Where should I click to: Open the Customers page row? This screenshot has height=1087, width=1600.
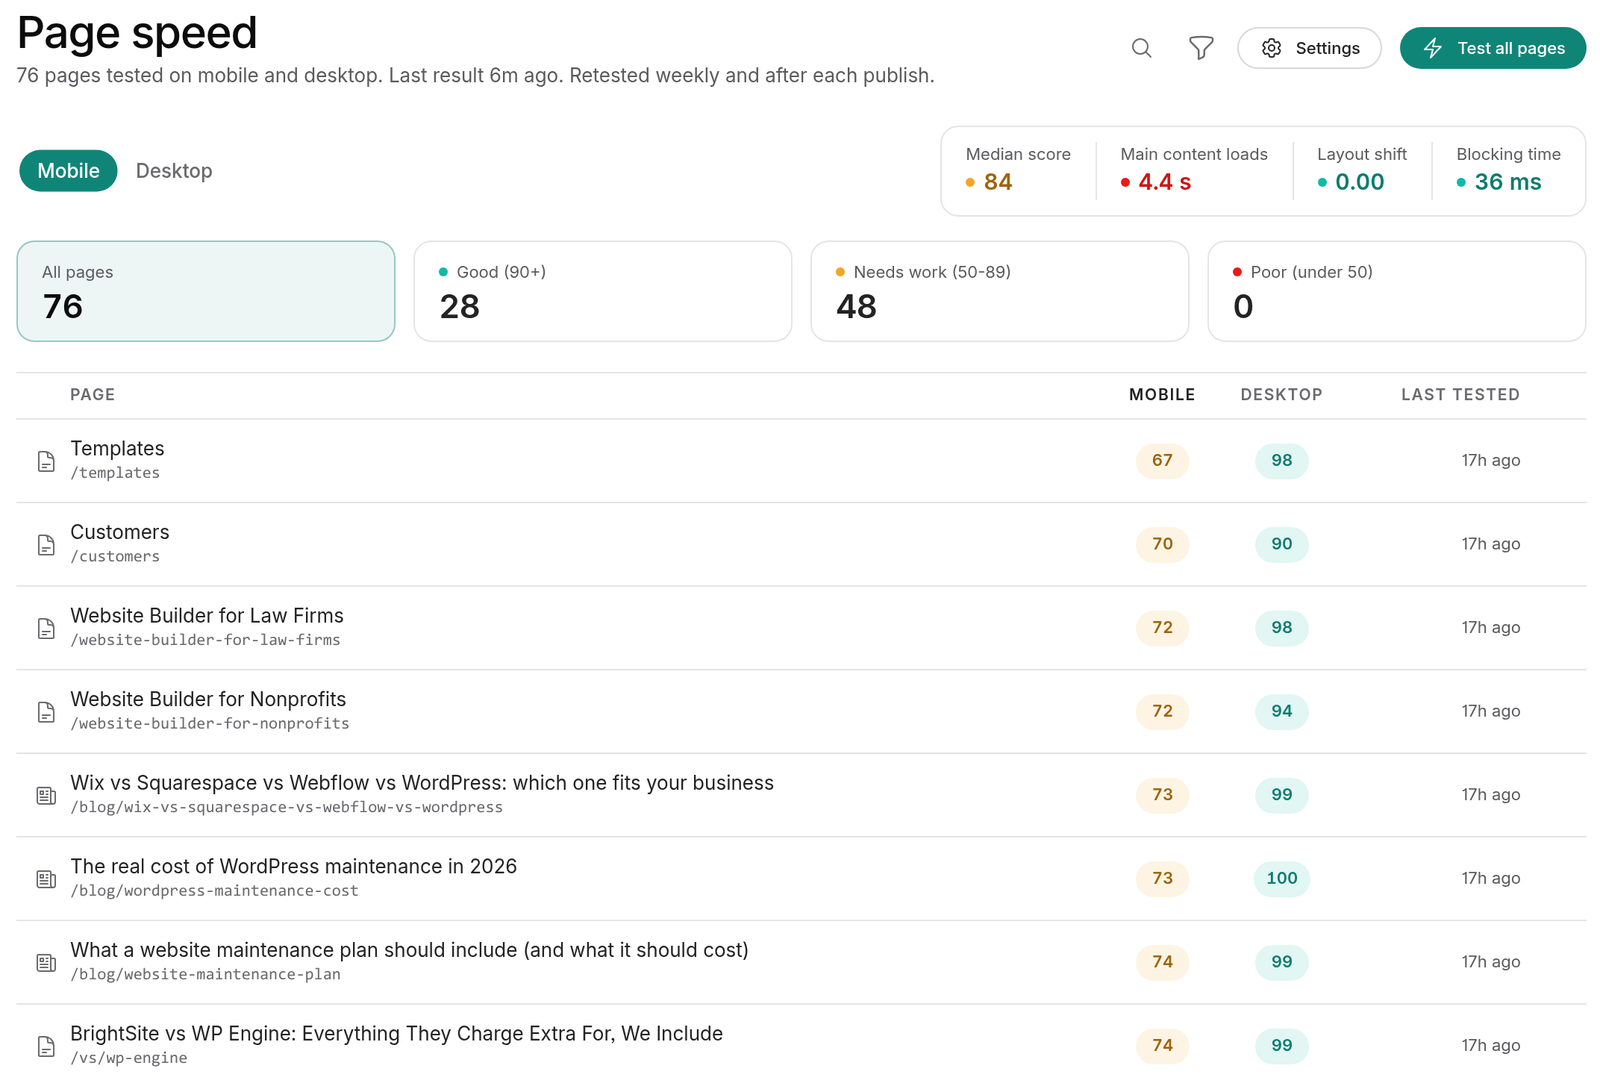pos(801,544)
